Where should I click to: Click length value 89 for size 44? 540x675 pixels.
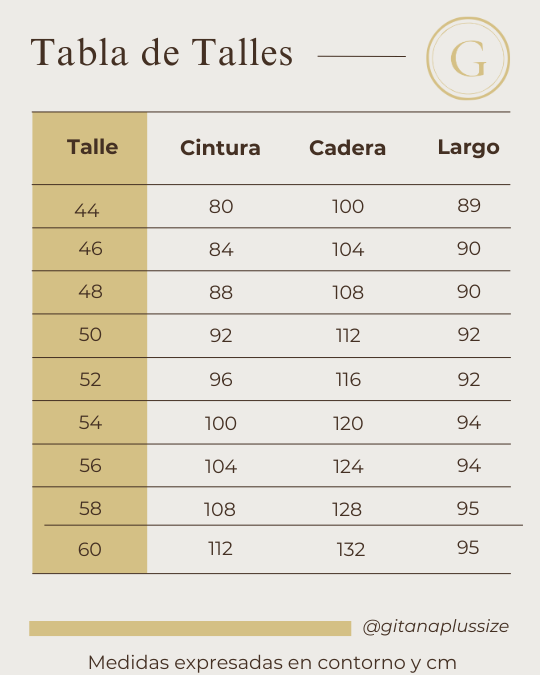coord(469,206)
